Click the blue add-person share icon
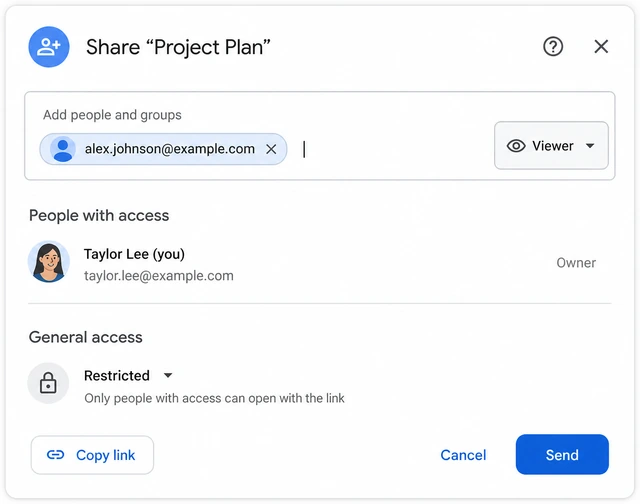This screenshot has width=640, height=504. pyautogui.click(x=49, y=47)
